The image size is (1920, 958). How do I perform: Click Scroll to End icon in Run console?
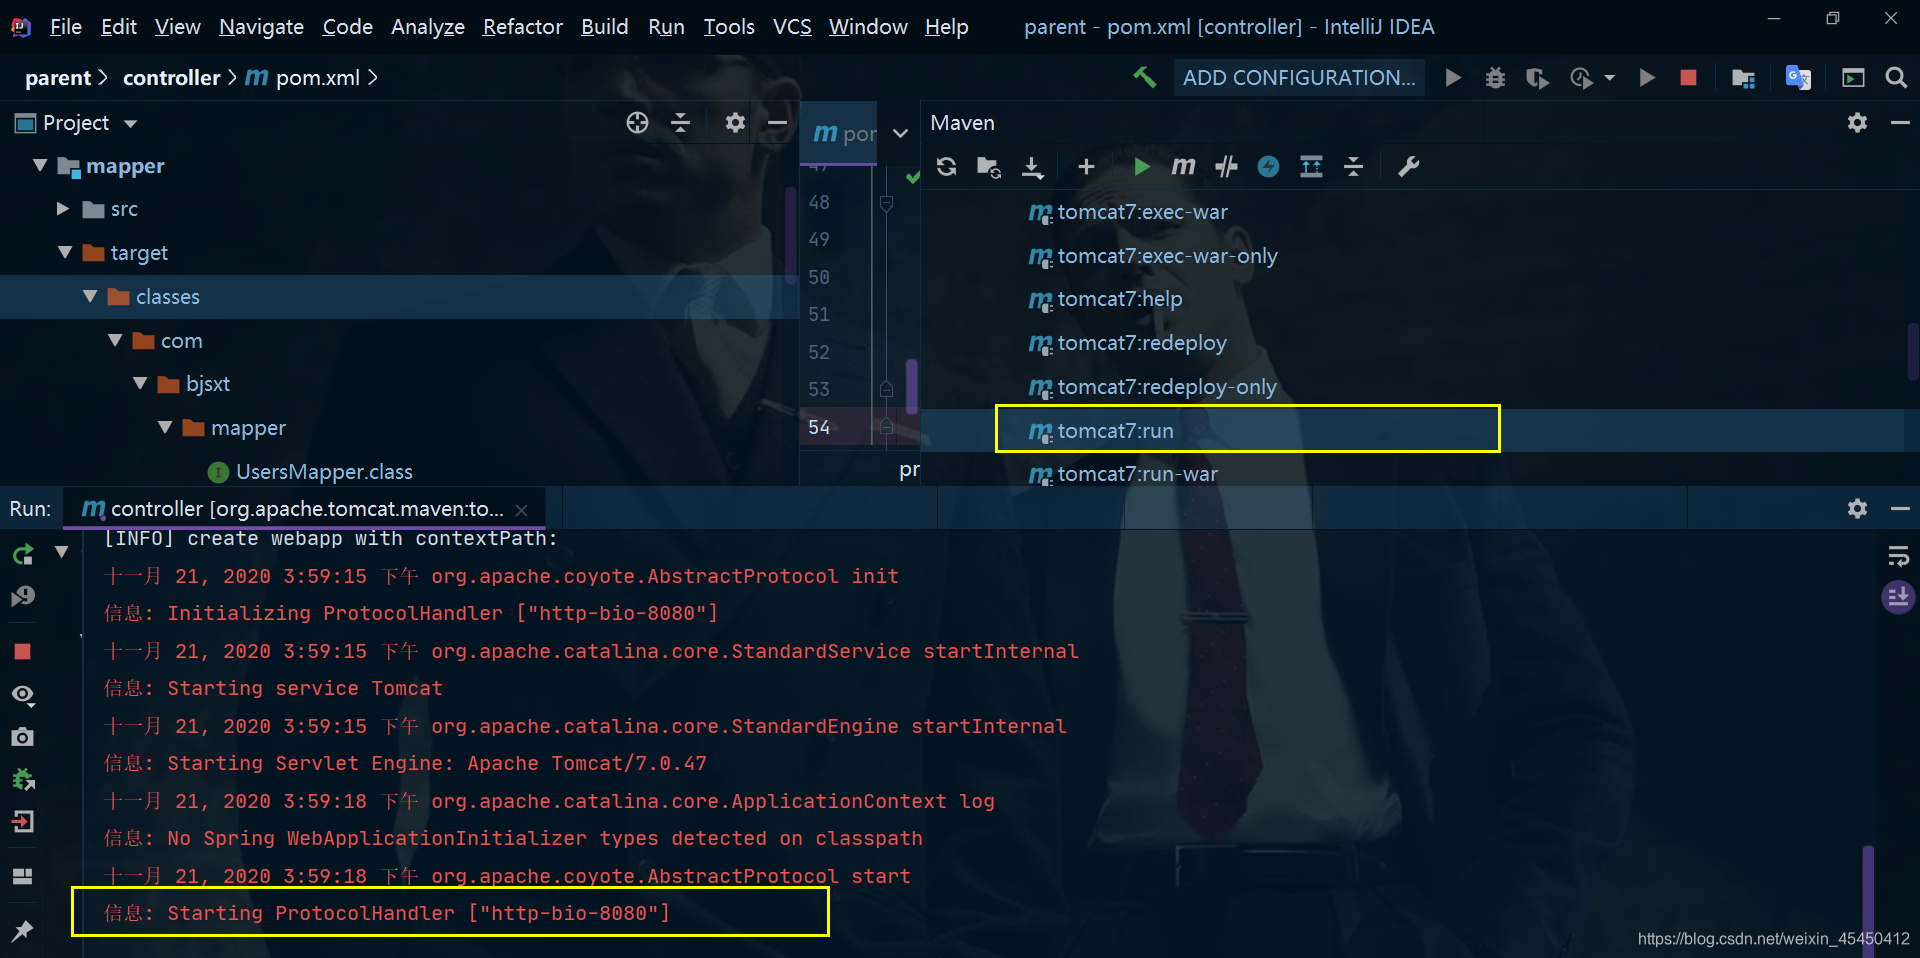(x=1898, y=597)
